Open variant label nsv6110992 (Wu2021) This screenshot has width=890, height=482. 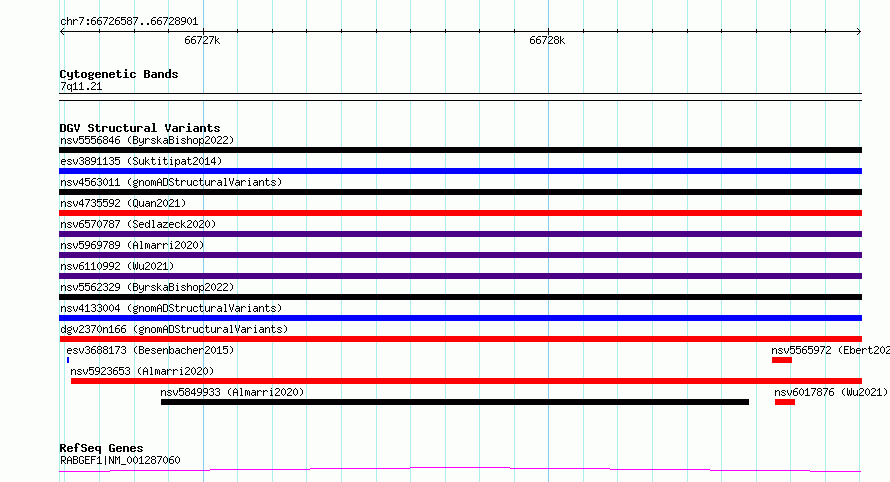pos(117,266)
